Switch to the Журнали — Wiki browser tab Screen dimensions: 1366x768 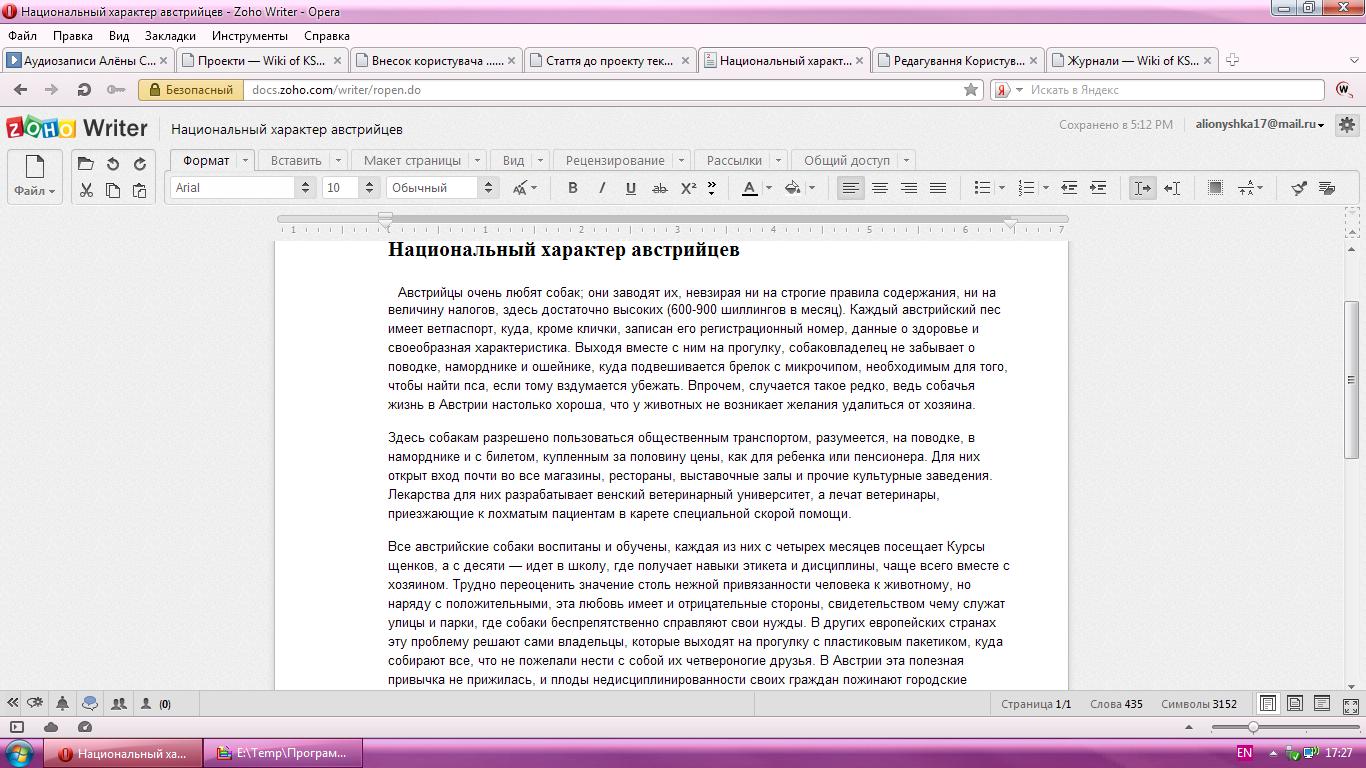(x=1132, y=60)
